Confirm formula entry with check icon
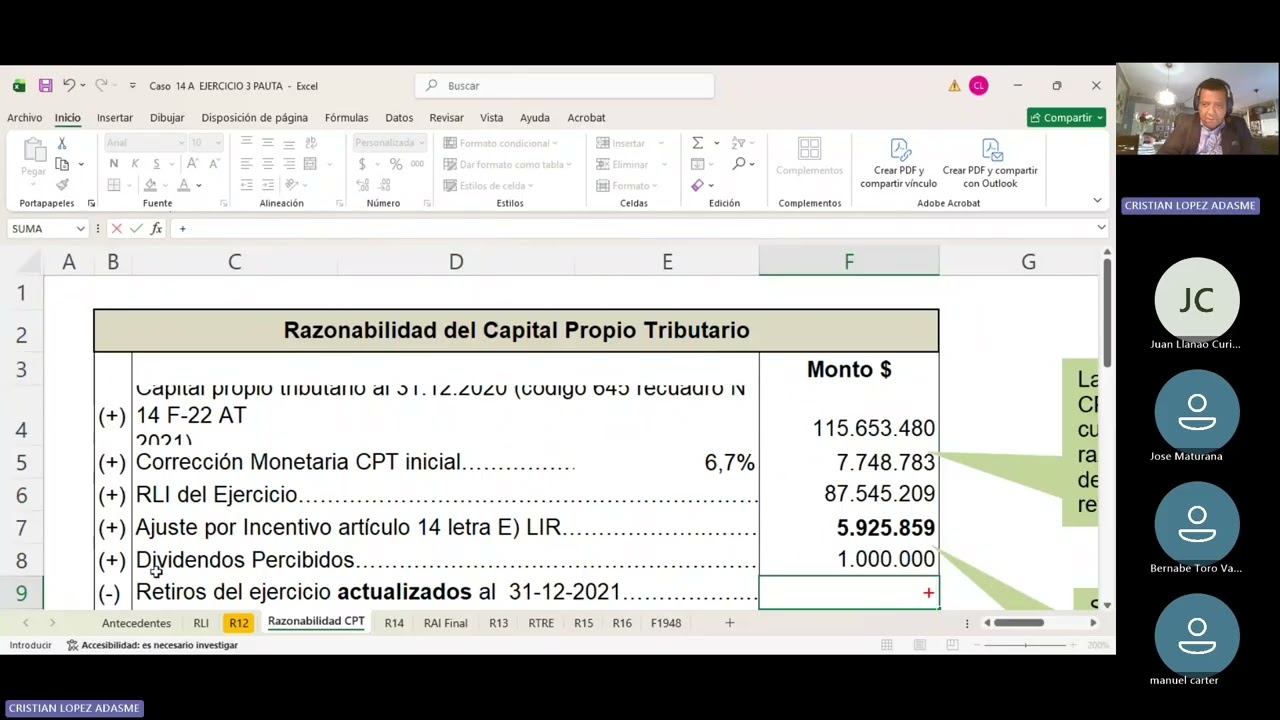Screen dimensions: 1280x720 point(136,229)
